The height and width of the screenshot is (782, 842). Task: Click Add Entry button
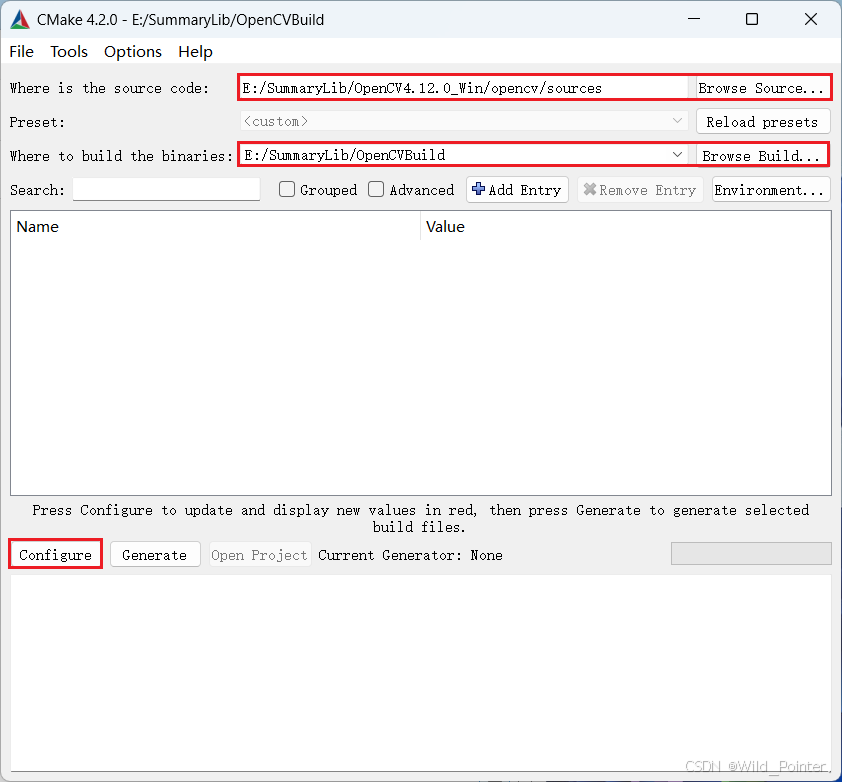click(x=517, y=190)
